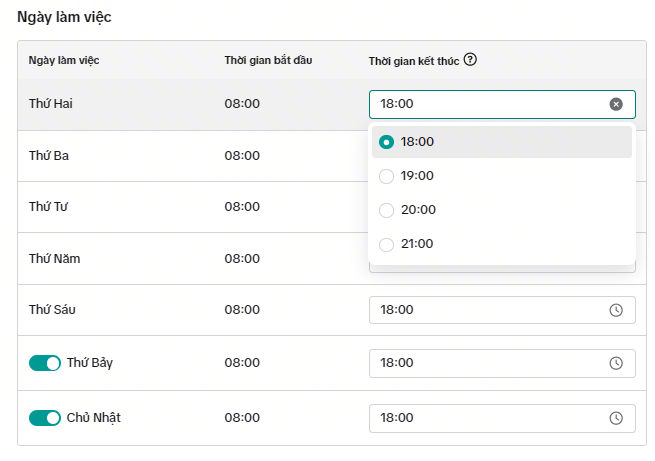Select the 19:00 radio option

point(387,176)
